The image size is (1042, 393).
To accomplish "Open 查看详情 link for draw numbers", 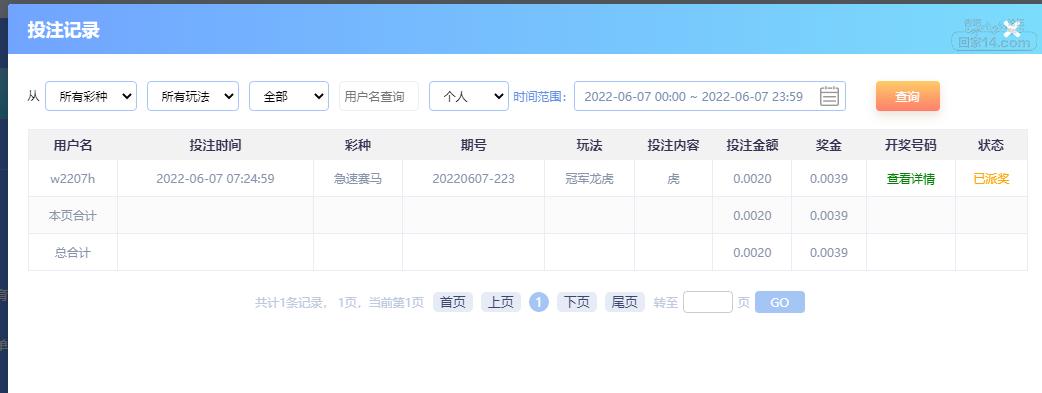I will coord(910,179).
